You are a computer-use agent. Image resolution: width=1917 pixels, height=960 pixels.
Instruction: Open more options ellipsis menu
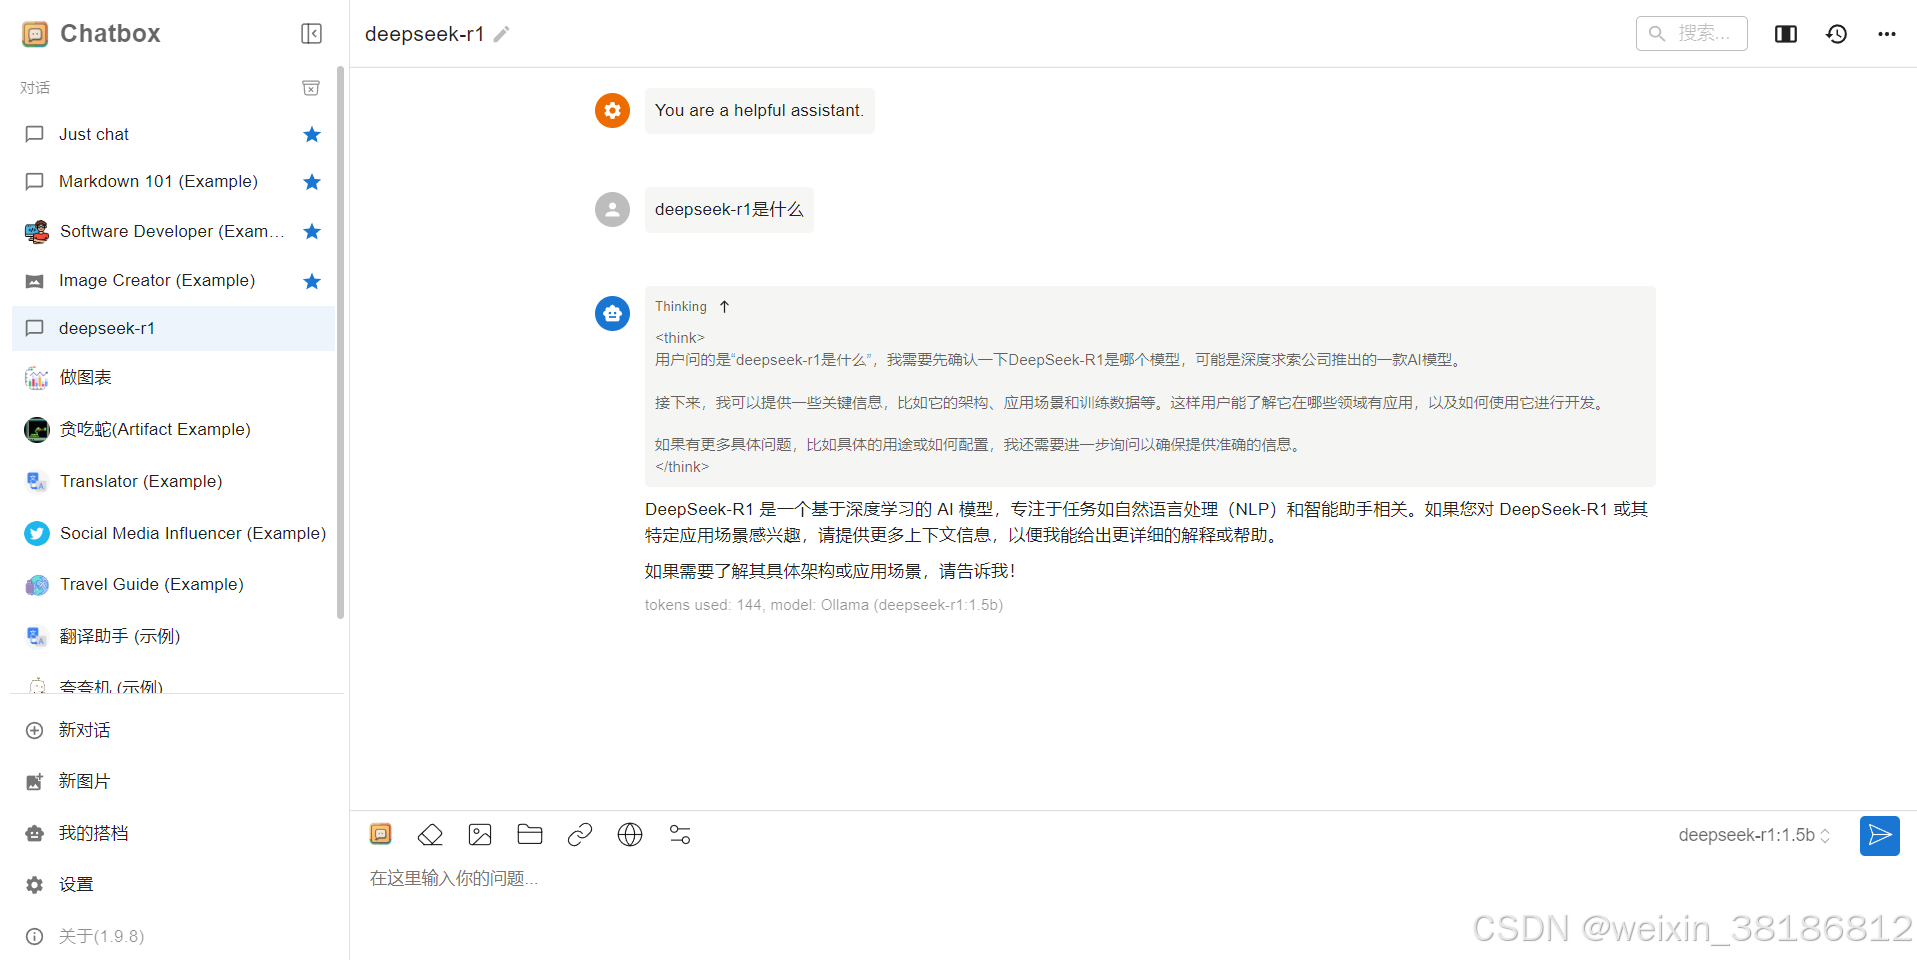(1887, 34)
